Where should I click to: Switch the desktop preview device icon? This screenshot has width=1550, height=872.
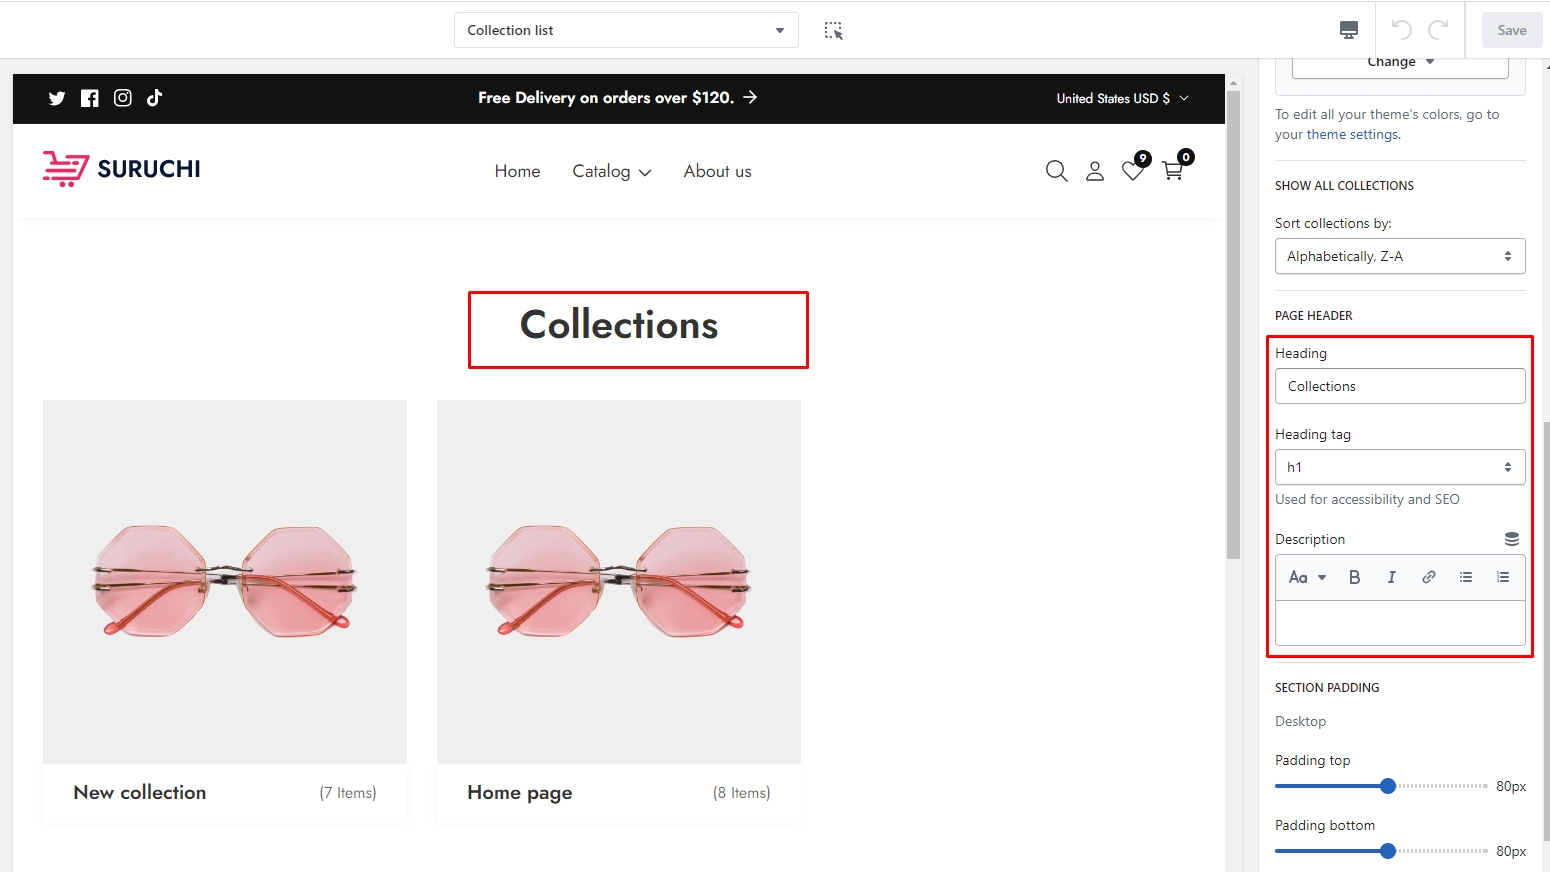pyautogui.click(x=1349, y=30)
